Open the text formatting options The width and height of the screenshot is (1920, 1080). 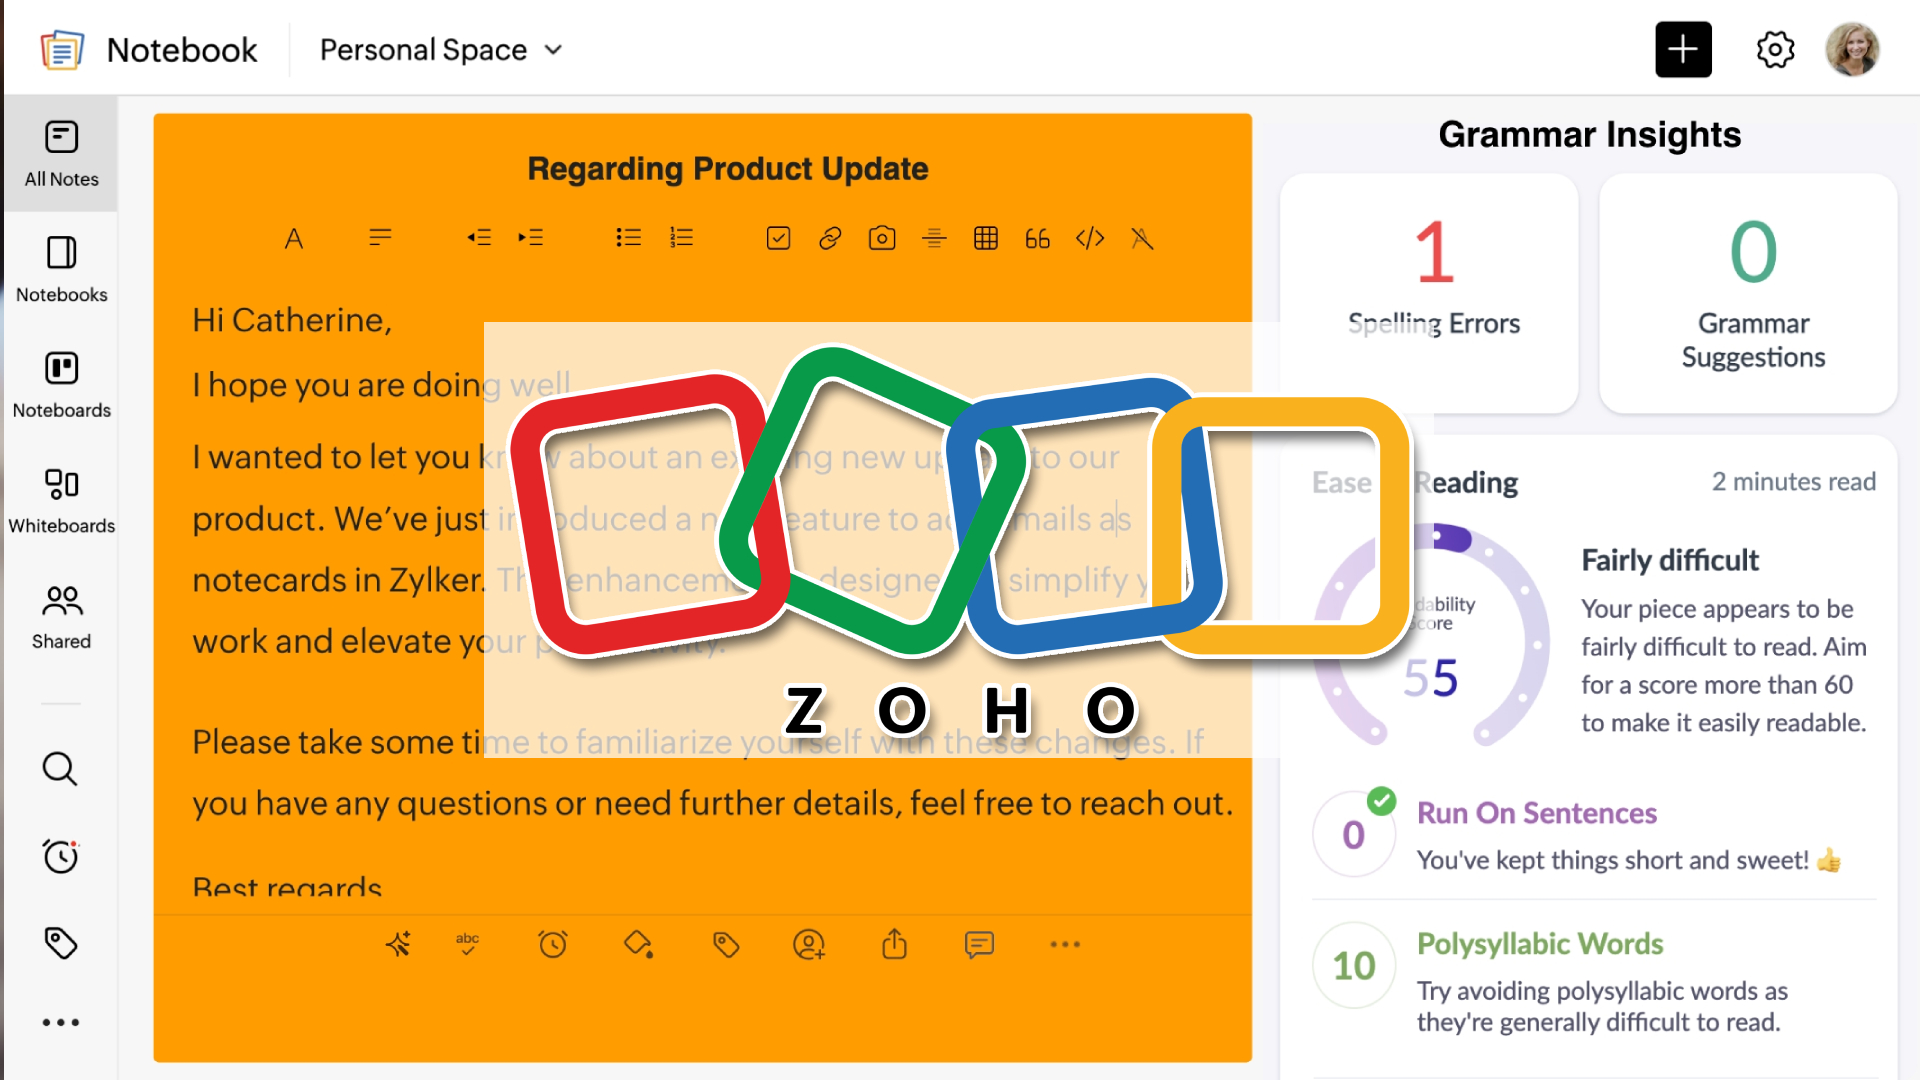tap(294, 238)
